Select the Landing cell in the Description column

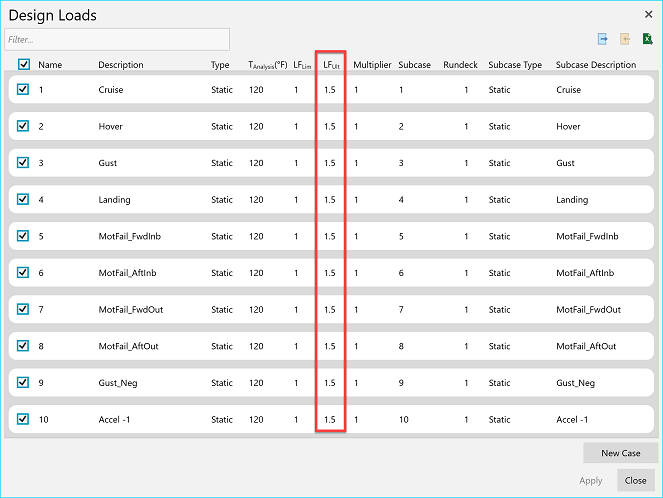[114, 200]
